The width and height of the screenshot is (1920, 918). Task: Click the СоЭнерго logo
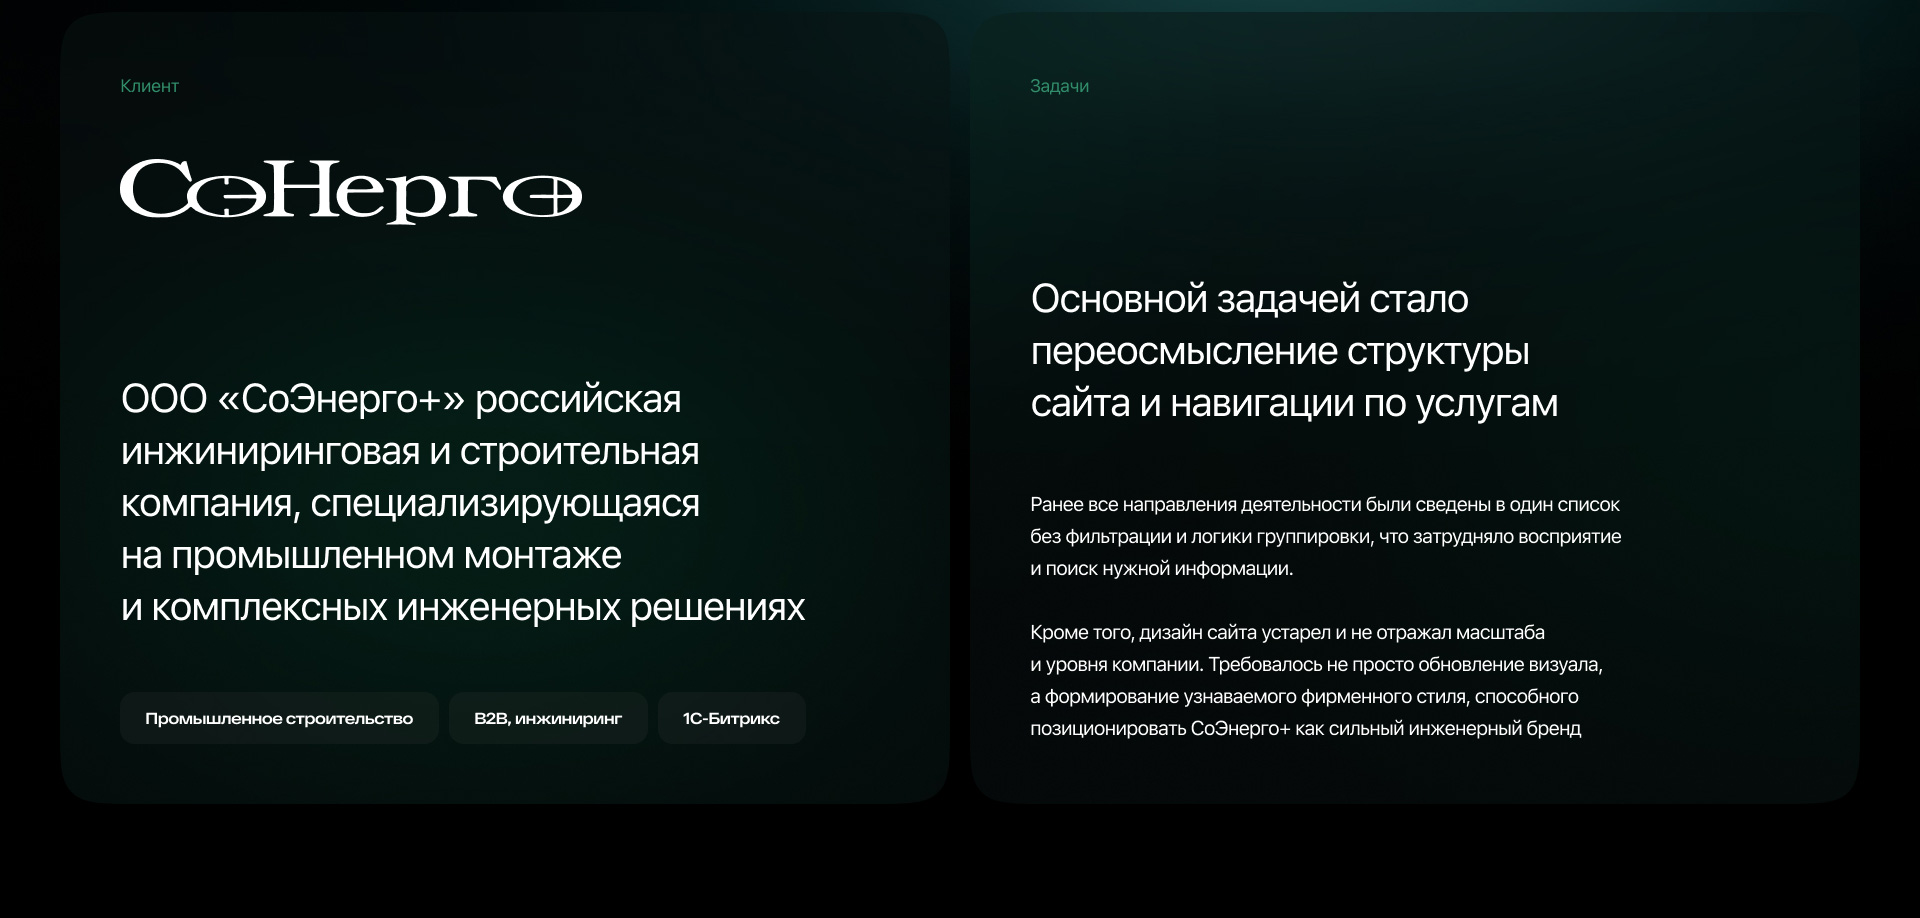(350, 190)
